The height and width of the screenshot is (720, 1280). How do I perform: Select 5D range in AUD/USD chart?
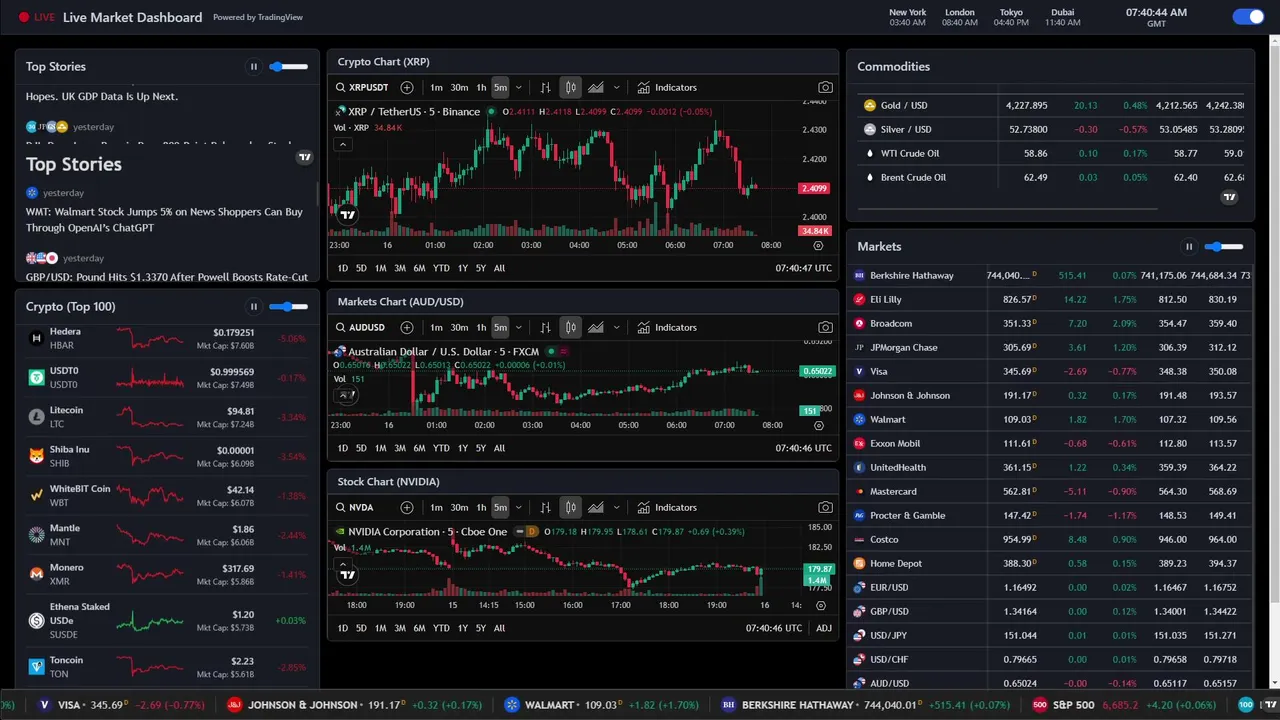(361, 448)
